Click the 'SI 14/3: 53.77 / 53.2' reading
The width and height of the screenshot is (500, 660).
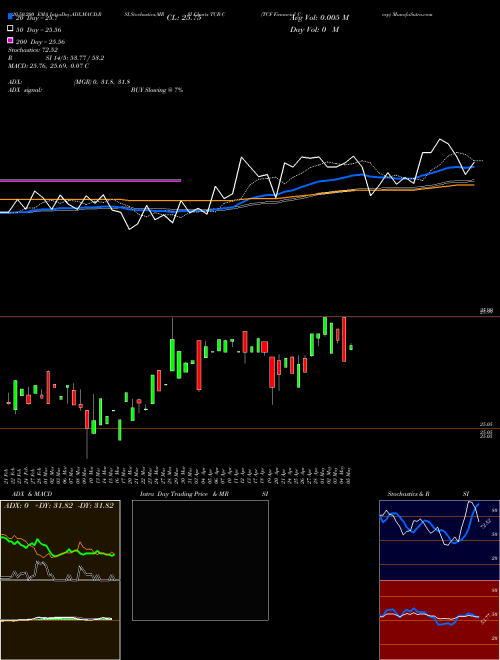(75, 58)
